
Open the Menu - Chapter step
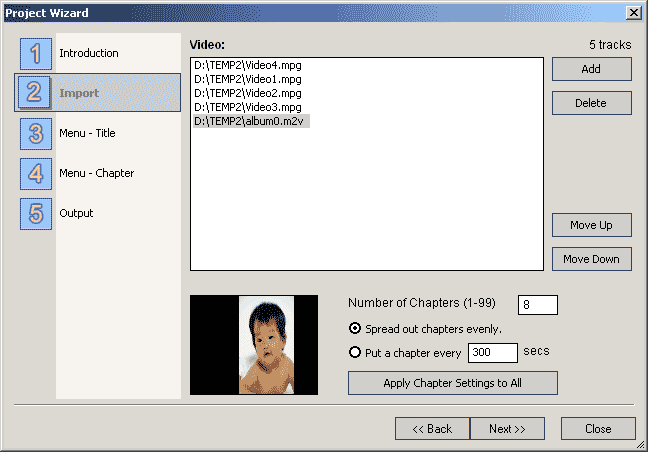tap(97, 173)
